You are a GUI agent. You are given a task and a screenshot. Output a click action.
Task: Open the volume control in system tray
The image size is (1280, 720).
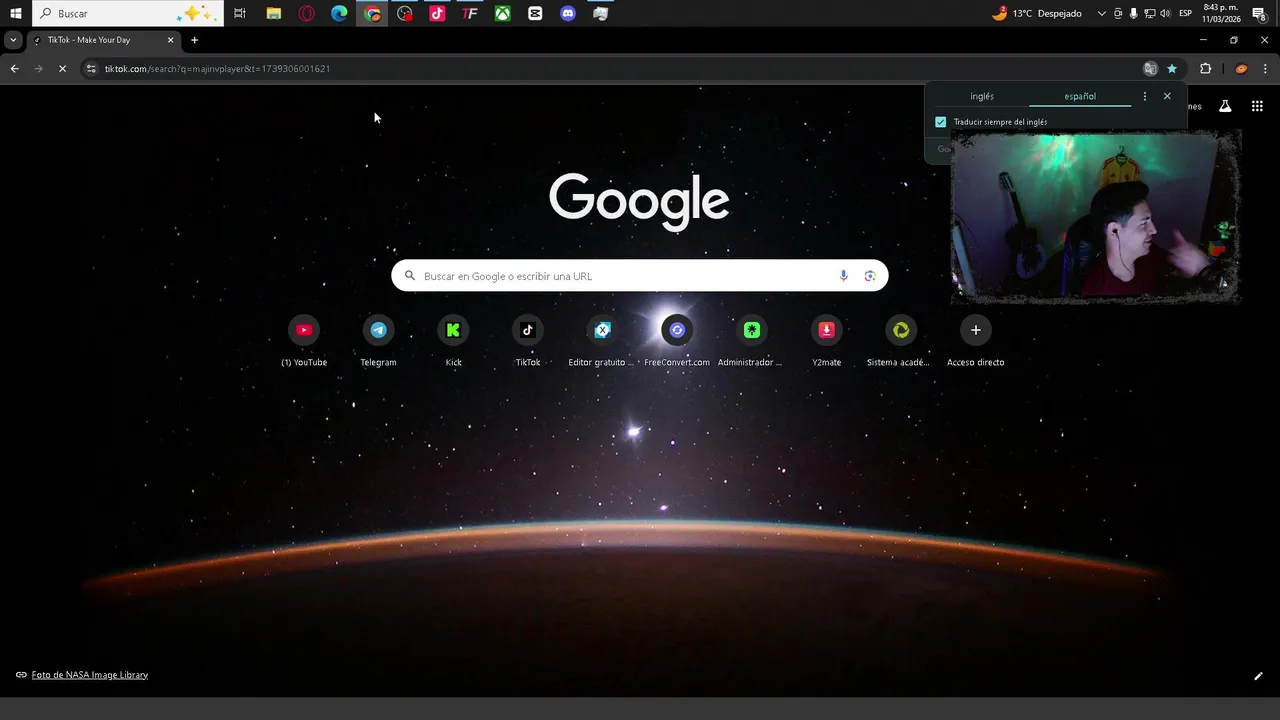[x=1165, y=13]
